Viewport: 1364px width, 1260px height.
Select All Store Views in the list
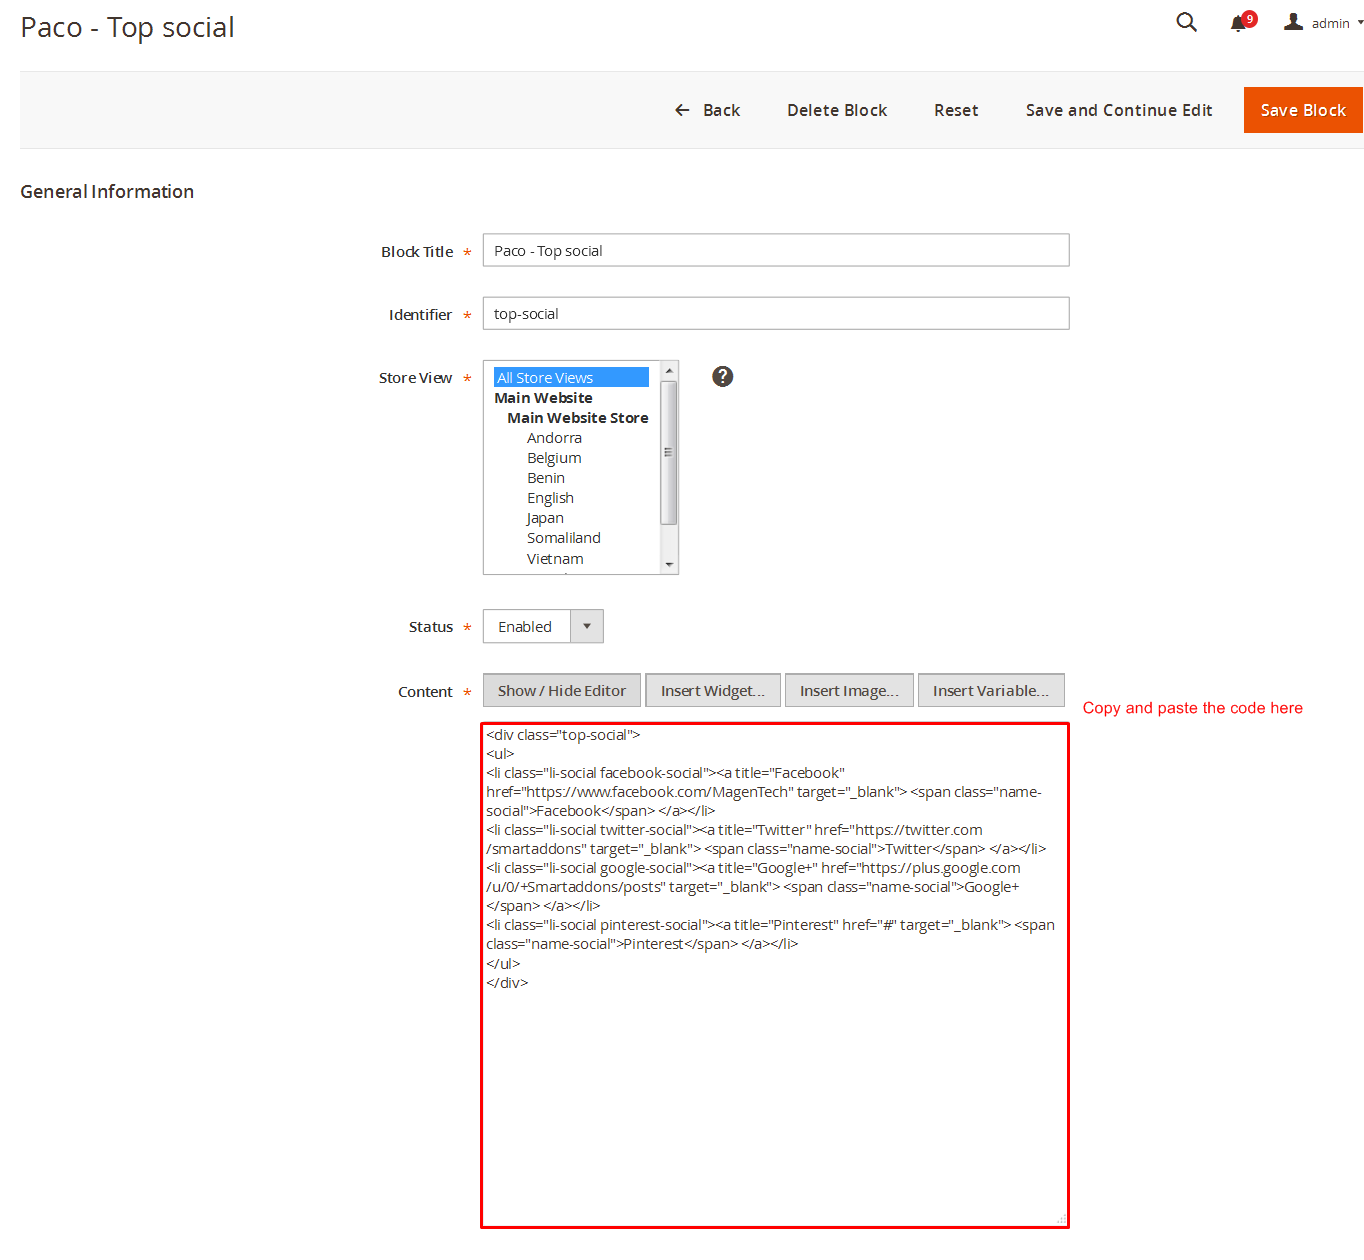571,377
